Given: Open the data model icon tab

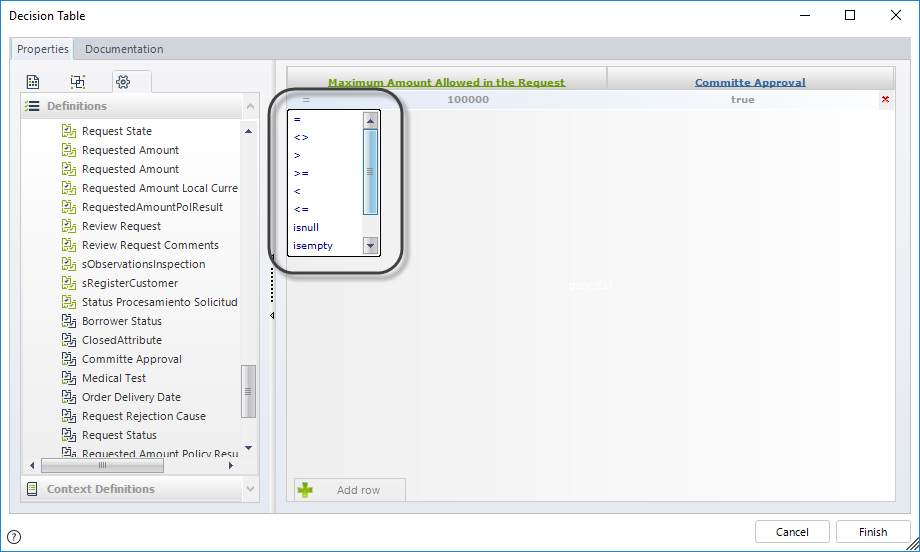Looking at the screenshot, I should (x=33, y=82).
